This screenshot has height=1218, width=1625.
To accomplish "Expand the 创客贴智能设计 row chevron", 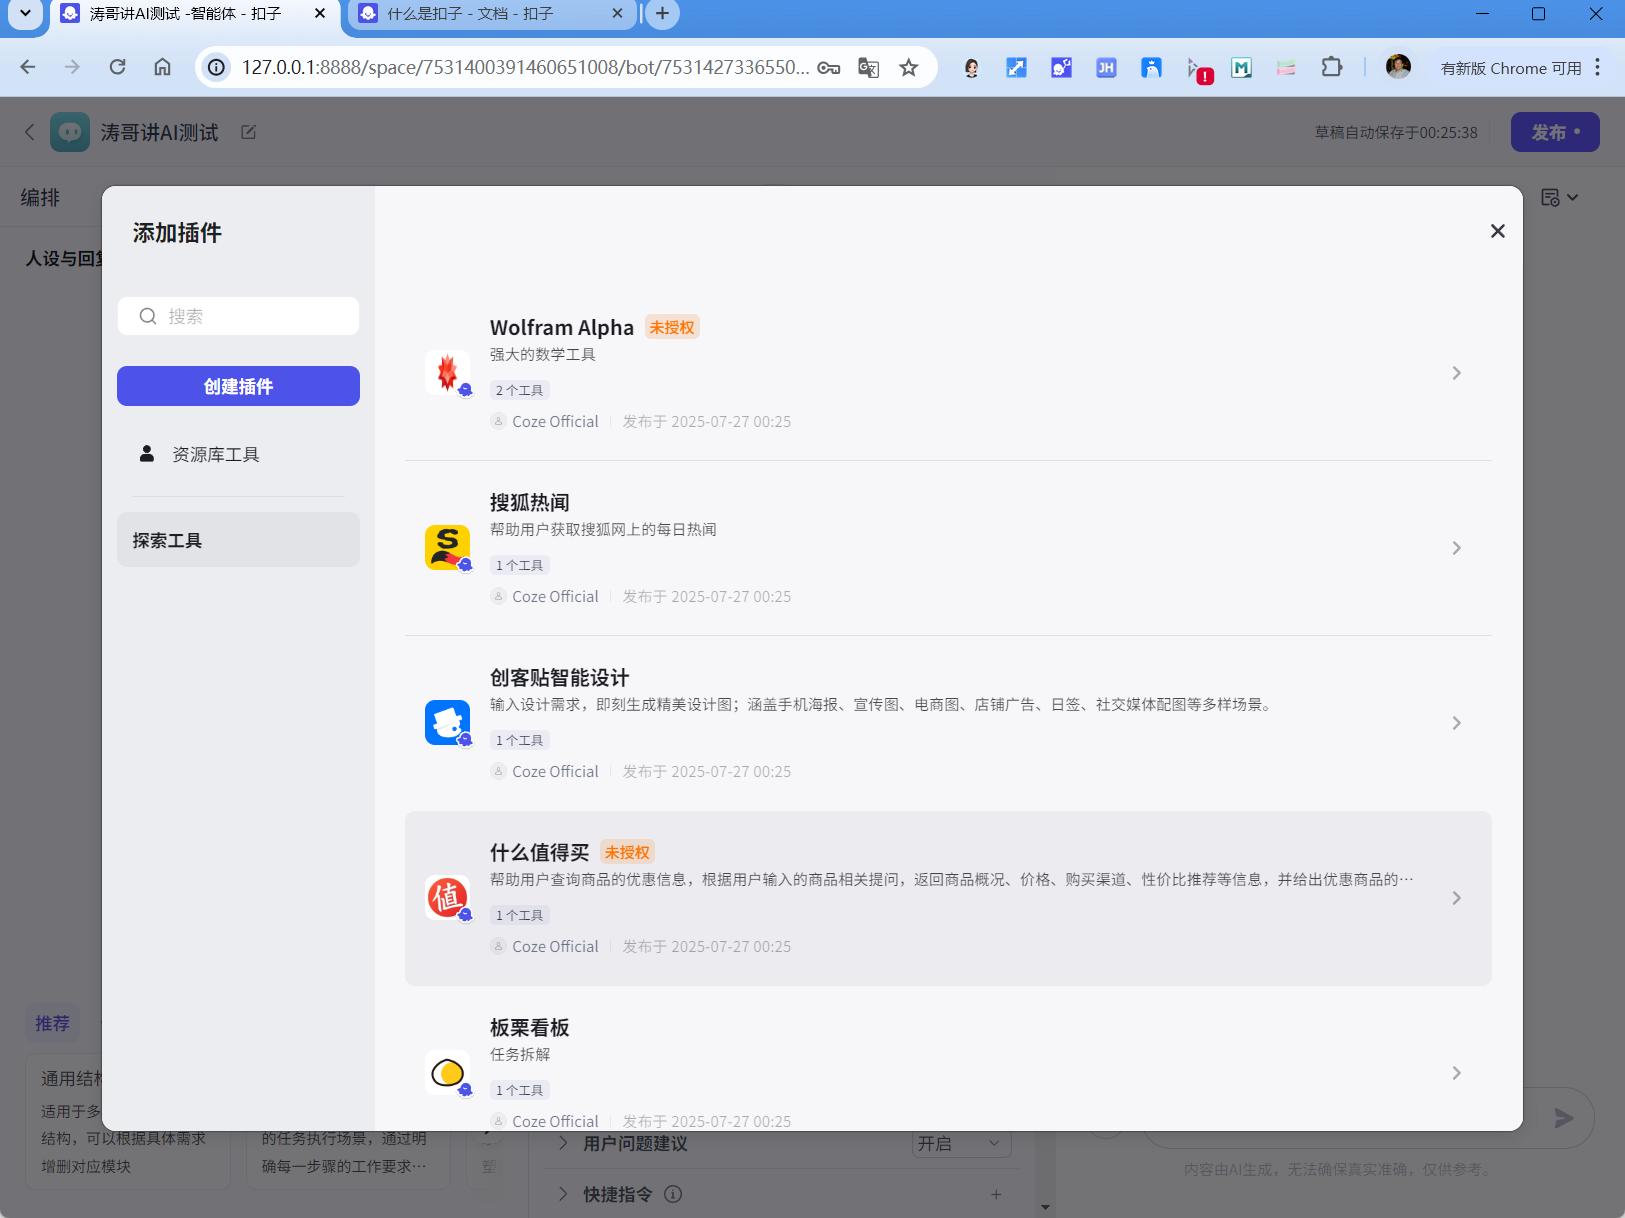I will tap(1457, 723).
